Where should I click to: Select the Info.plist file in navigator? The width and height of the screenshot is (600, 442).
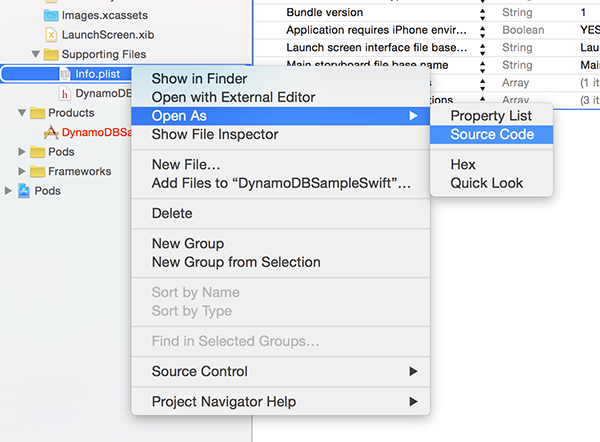click(x=97, y=74)
